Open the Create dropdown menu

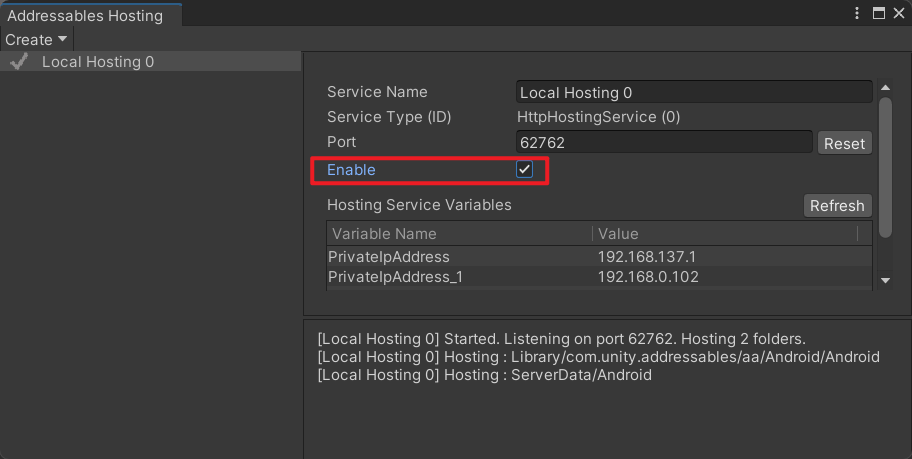(x=35, y=40)
